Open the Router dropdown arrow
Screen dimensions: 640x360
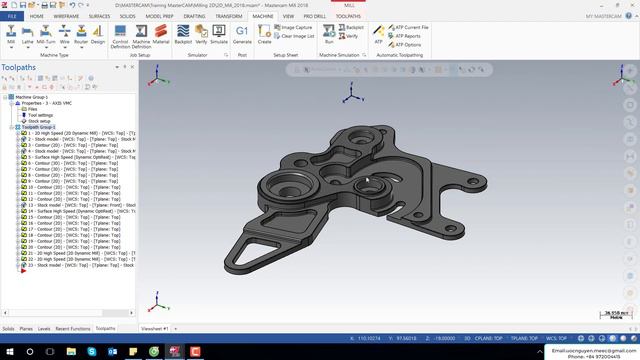81,47
